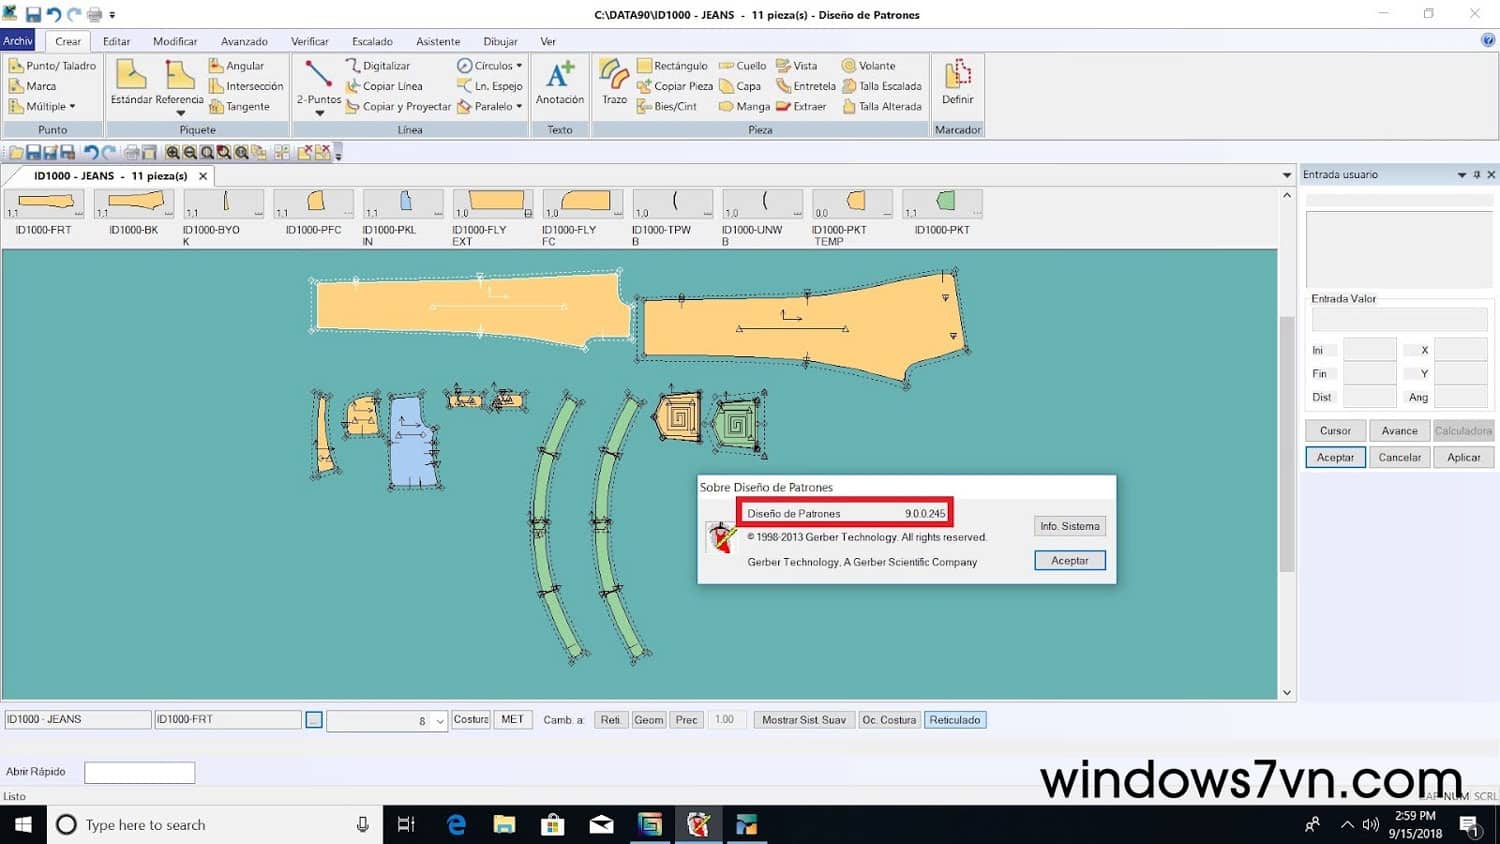This screenshot has height=844, width=1500.
Task: Select the Bies/Cint piece tool
Action: 667,106
